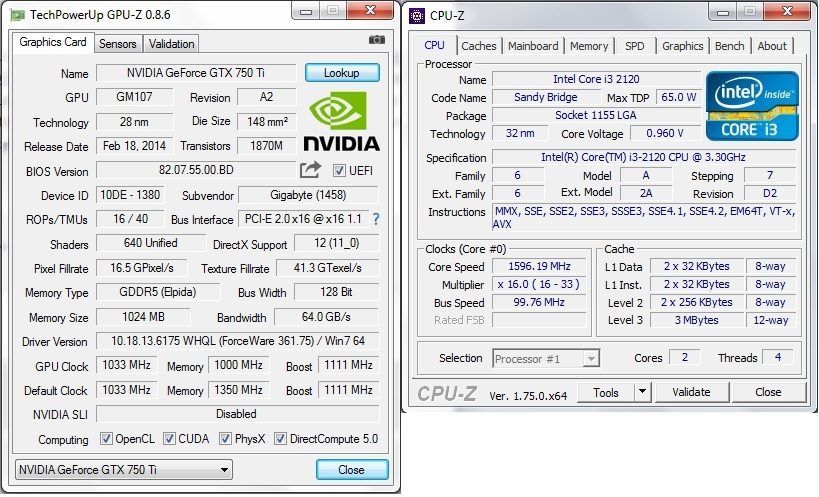The image size is (819, 497).
Task: Toggle the OpenCL checkbox
Action: click(x=106, y=439)
